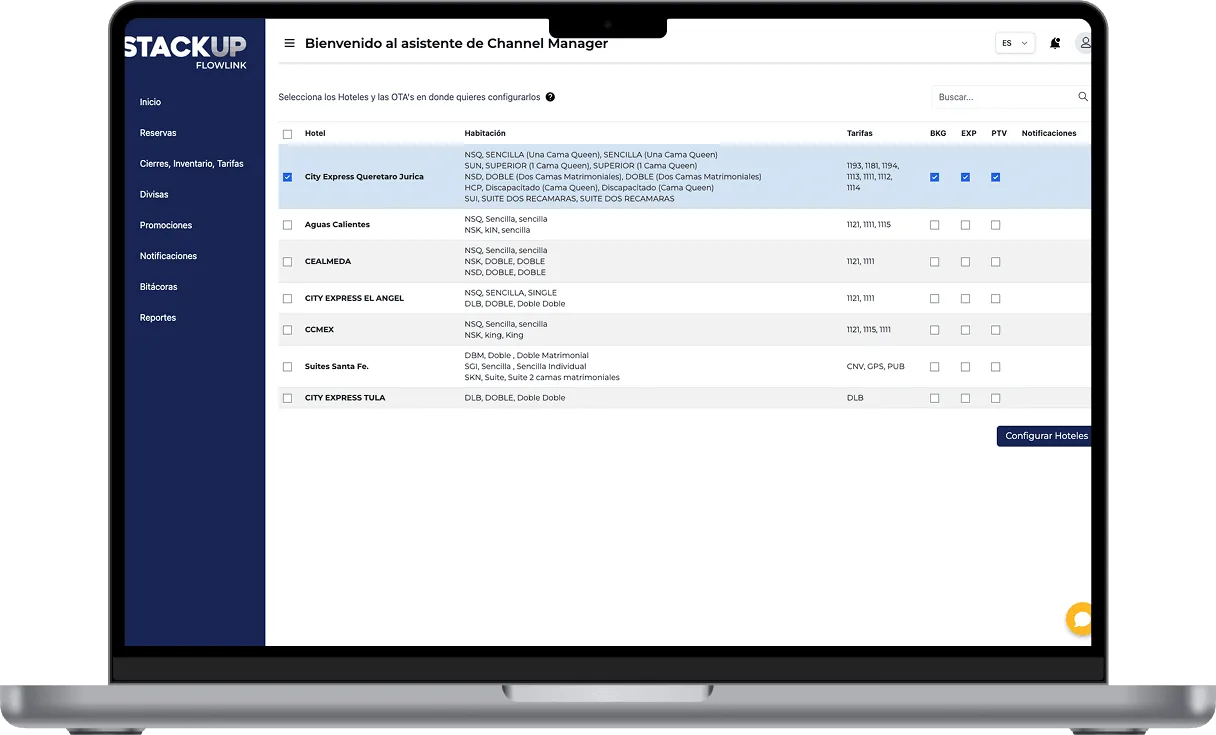The width and height of the screenshot is (1216, 735).
Task: Uncheck EXP for City Express Queretaro Jurica
Action: click(x=966, y=177)
